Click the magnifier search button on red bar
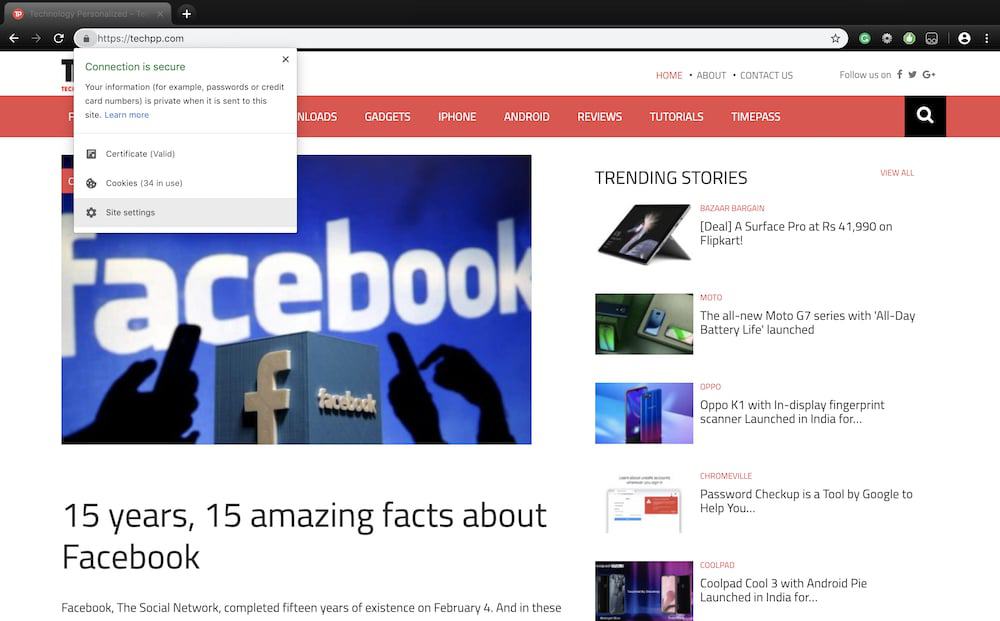1000x621 pixels. tap(925, 116)
